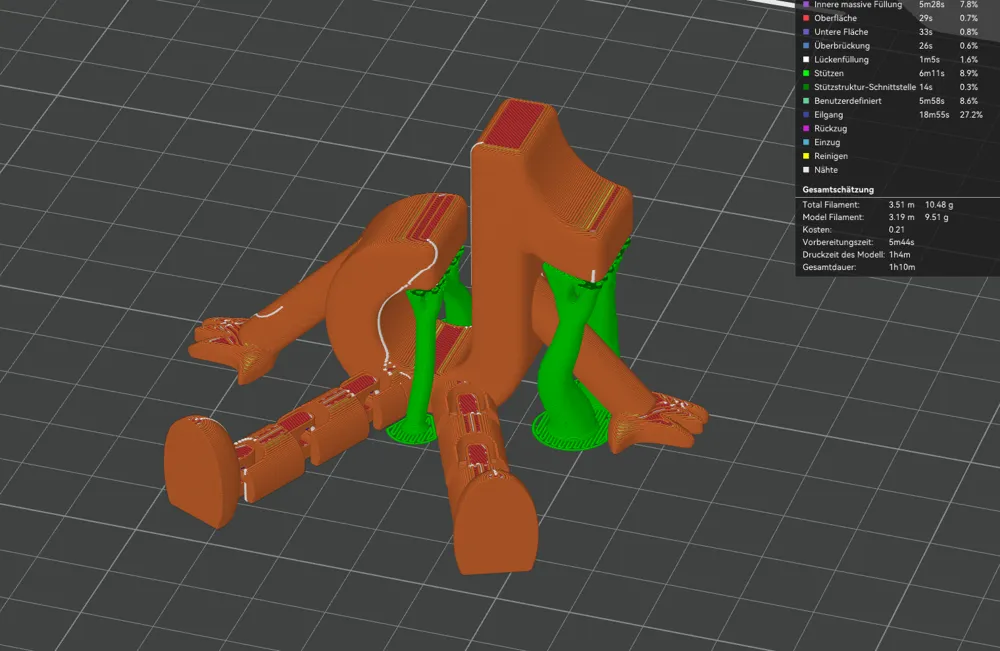Click the magenta Rückzug swatch
The height and width of the screenshot is (651, 1000).
(806, 129)
